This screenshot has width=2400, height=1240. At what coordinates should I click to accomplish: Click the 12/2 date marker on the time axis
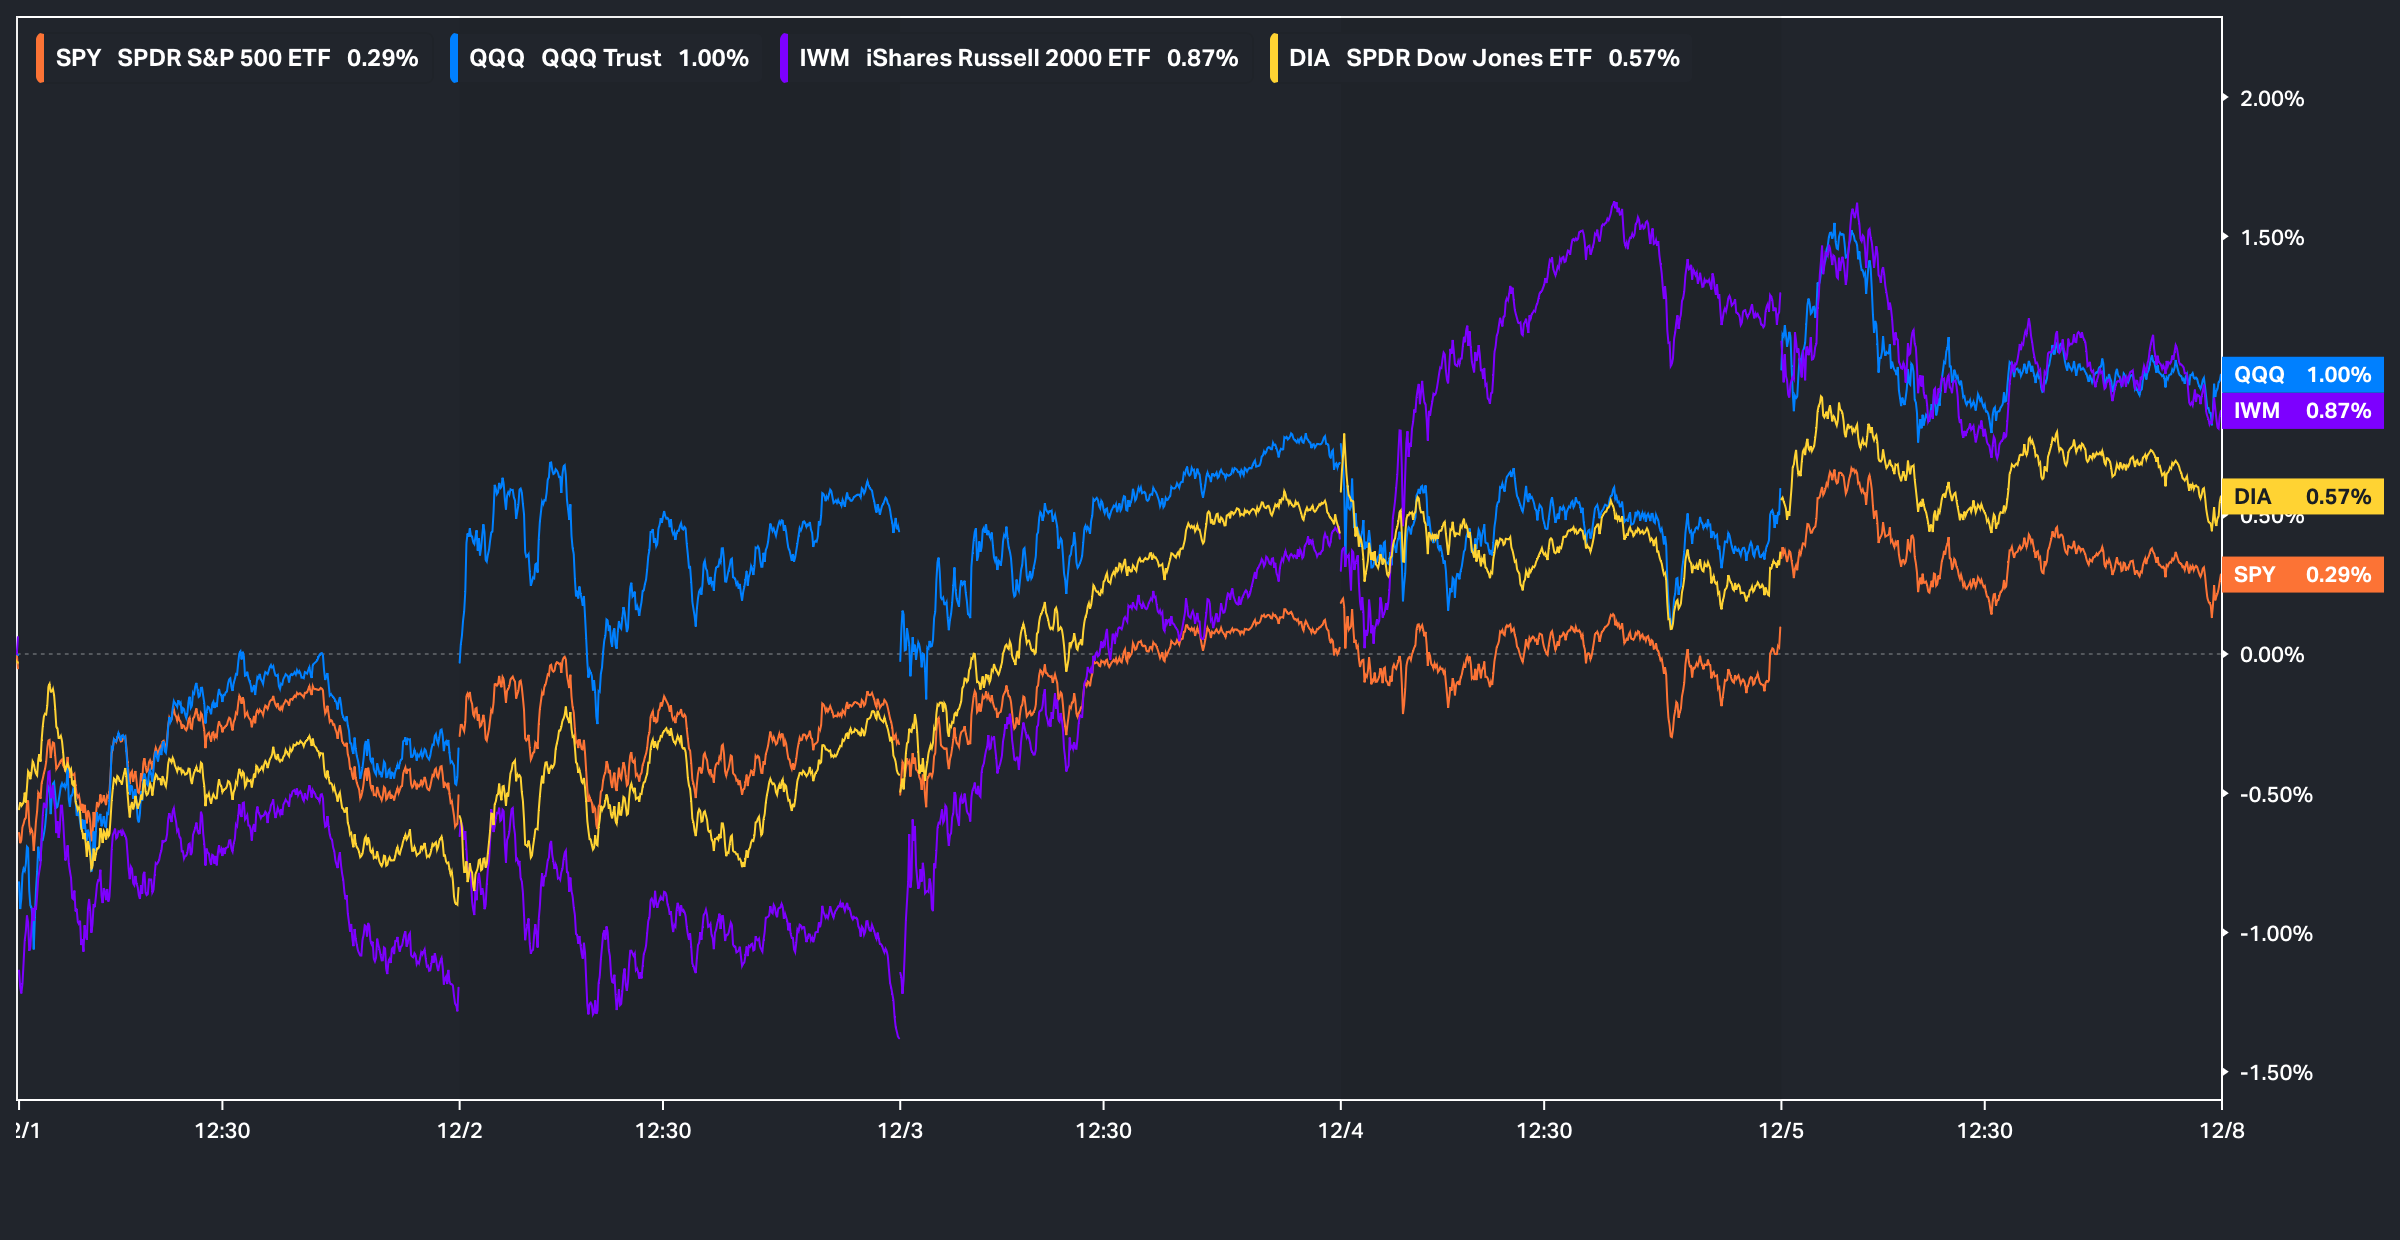[x=459, y=1131]
